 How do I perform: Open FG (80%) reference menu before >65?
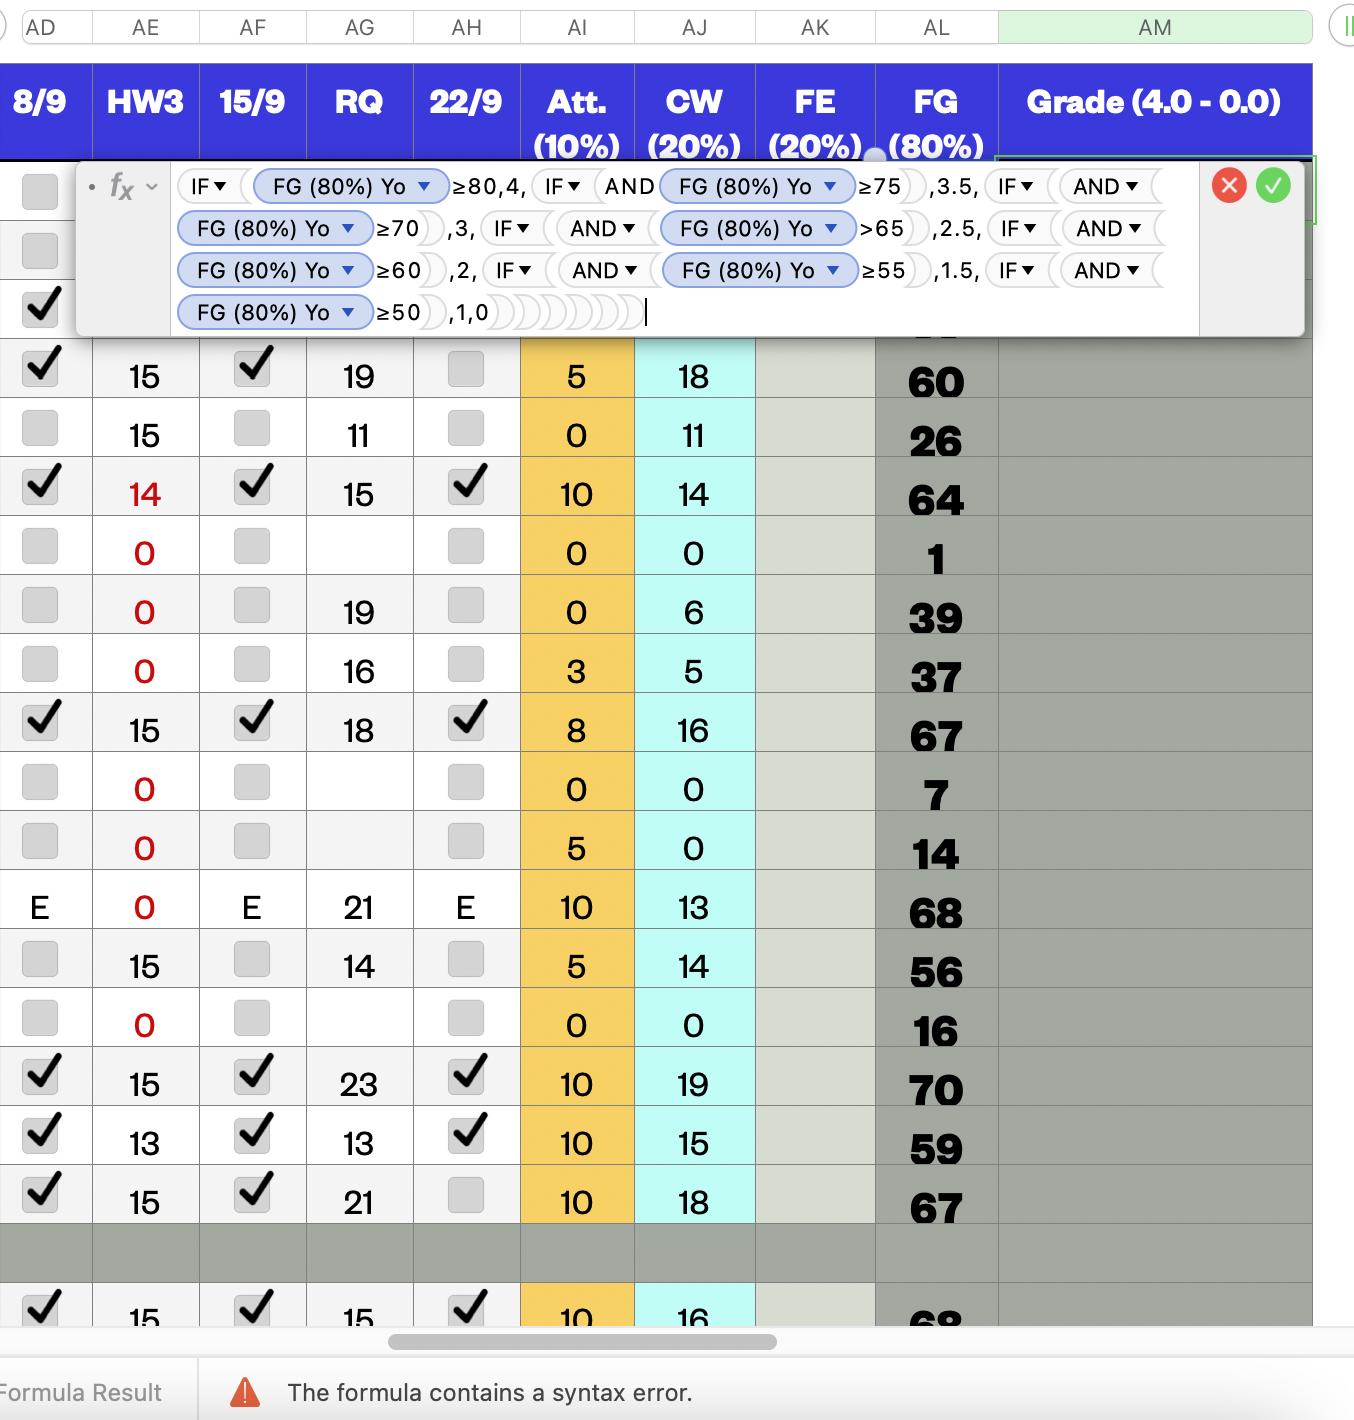point(832,228)
